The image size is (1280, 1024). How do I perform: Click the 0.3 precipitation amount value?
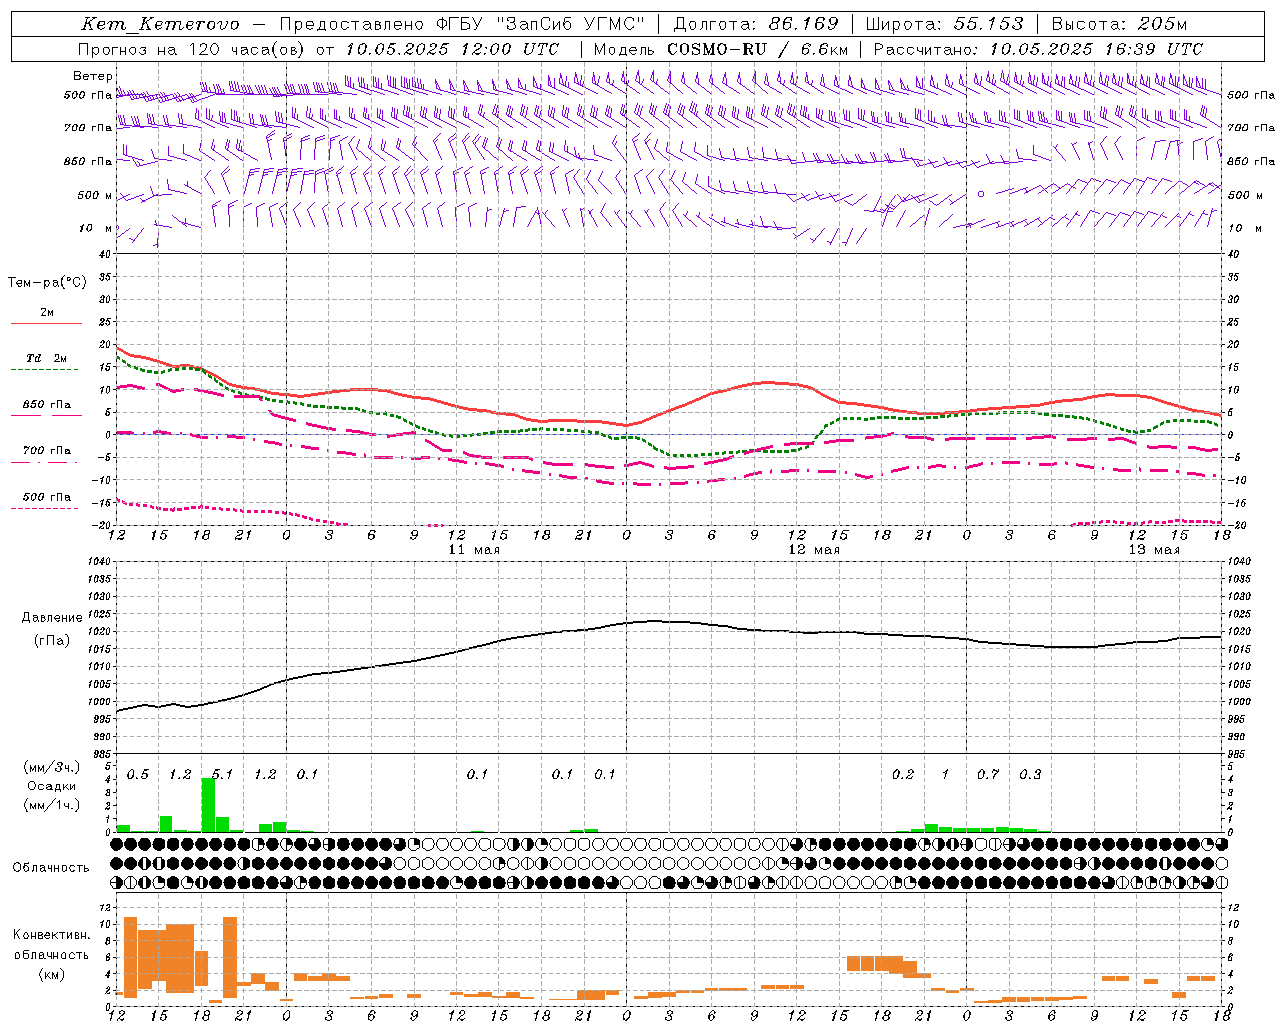click(1030, 774)
